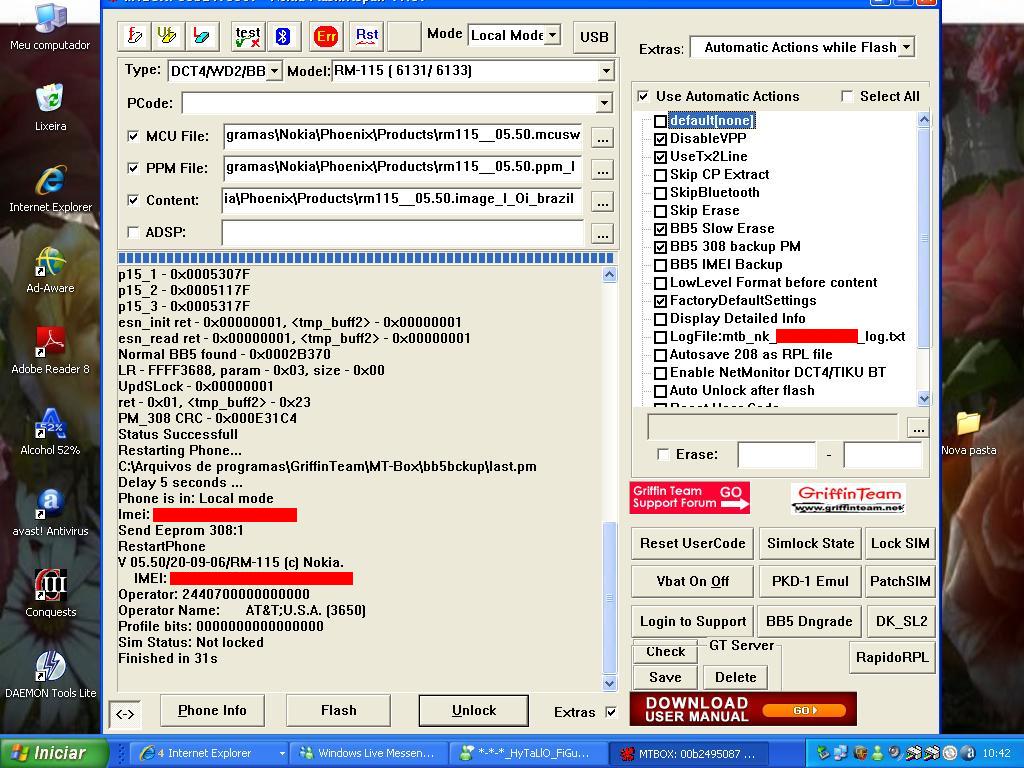The height and width of the screenshot is (768, 1024).
Task: Select DAEMON Tools Lite desktop icon
Action: click(x=50, y=675)
